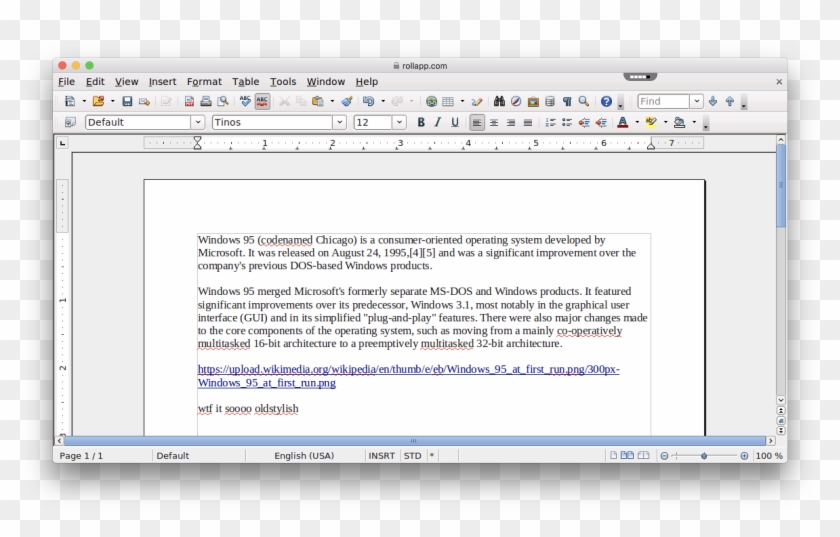The image size is (840, 537).
Task: Open the Styles and Formatting icon
Action: tap(70, 122)
